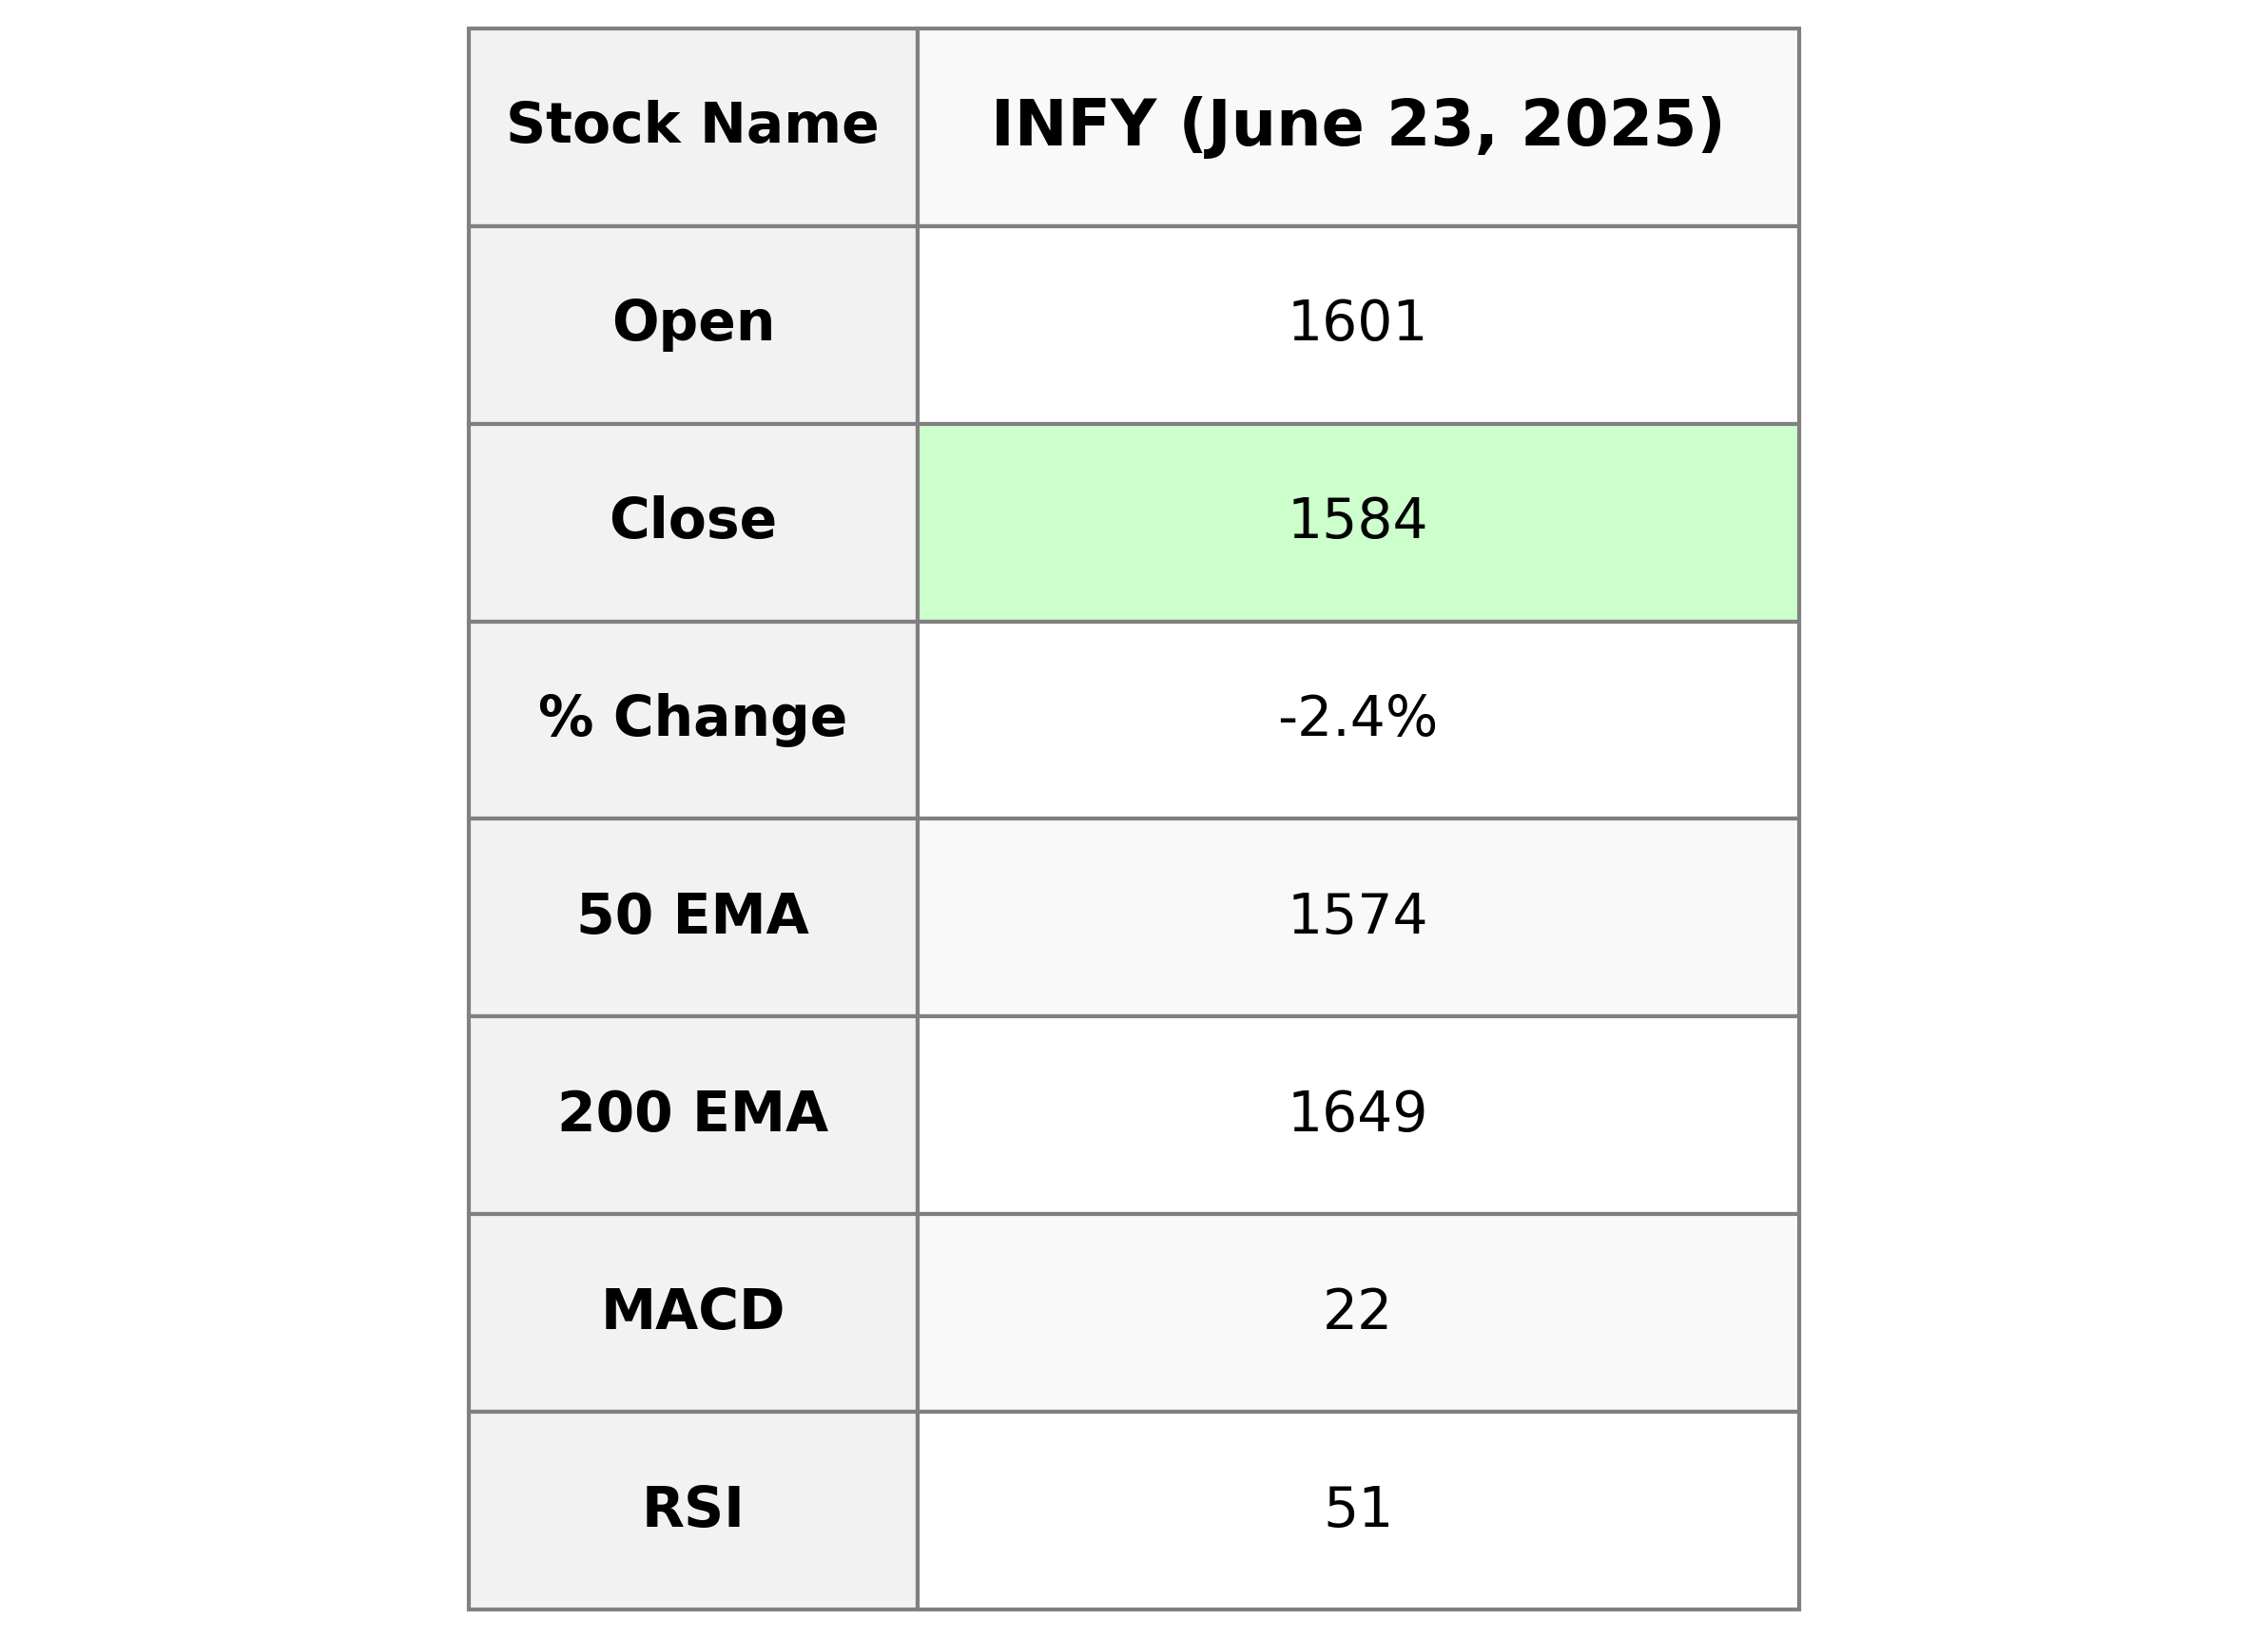Click the word EMA in 200 EMA
The width and height of the screenshot is (2268, 1638).
point(760,1113)
